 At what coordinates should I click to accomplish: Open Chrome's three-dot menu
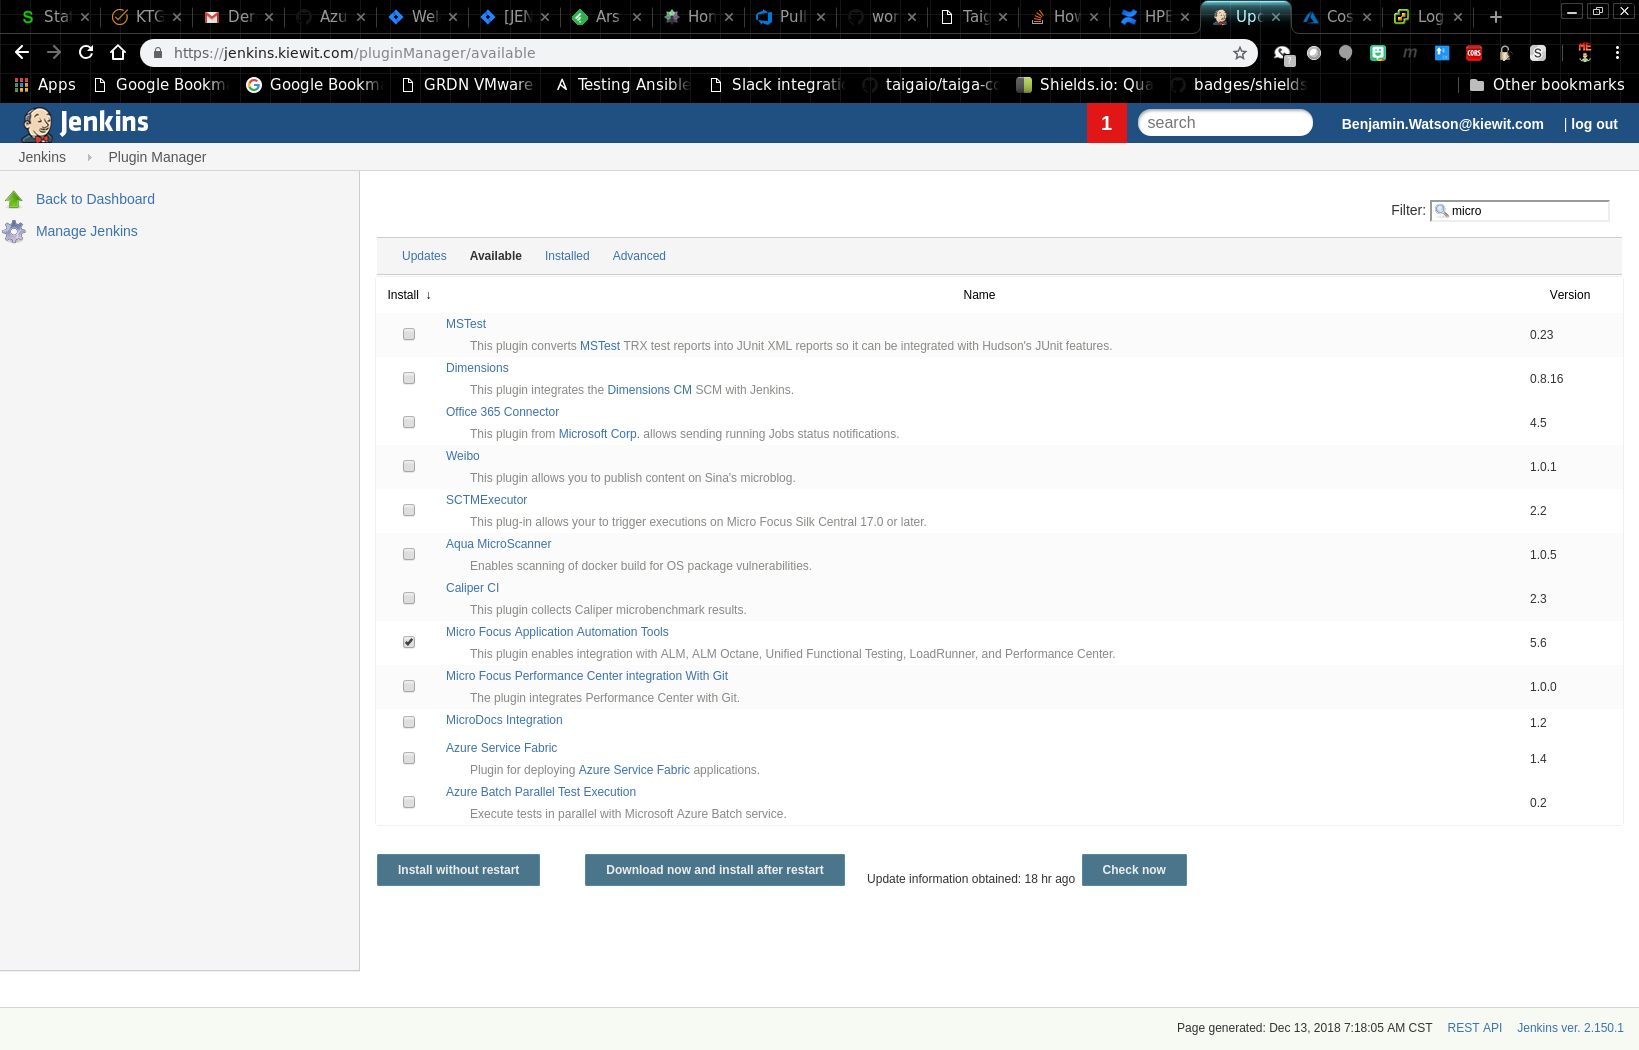pyautogui.click(x=1617, y=53)
